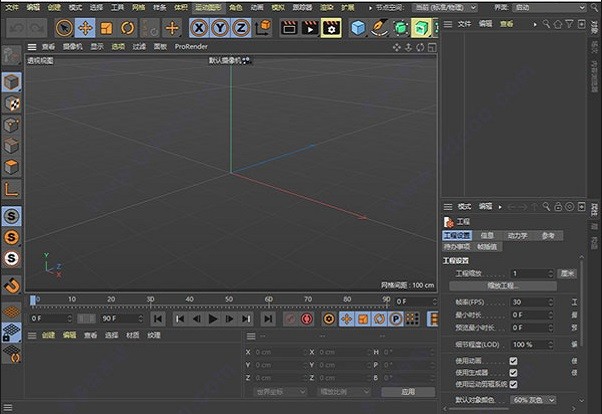Click frame 60 on timeline ruler
The image size is (602, 414).
click(x=268, y=300)
